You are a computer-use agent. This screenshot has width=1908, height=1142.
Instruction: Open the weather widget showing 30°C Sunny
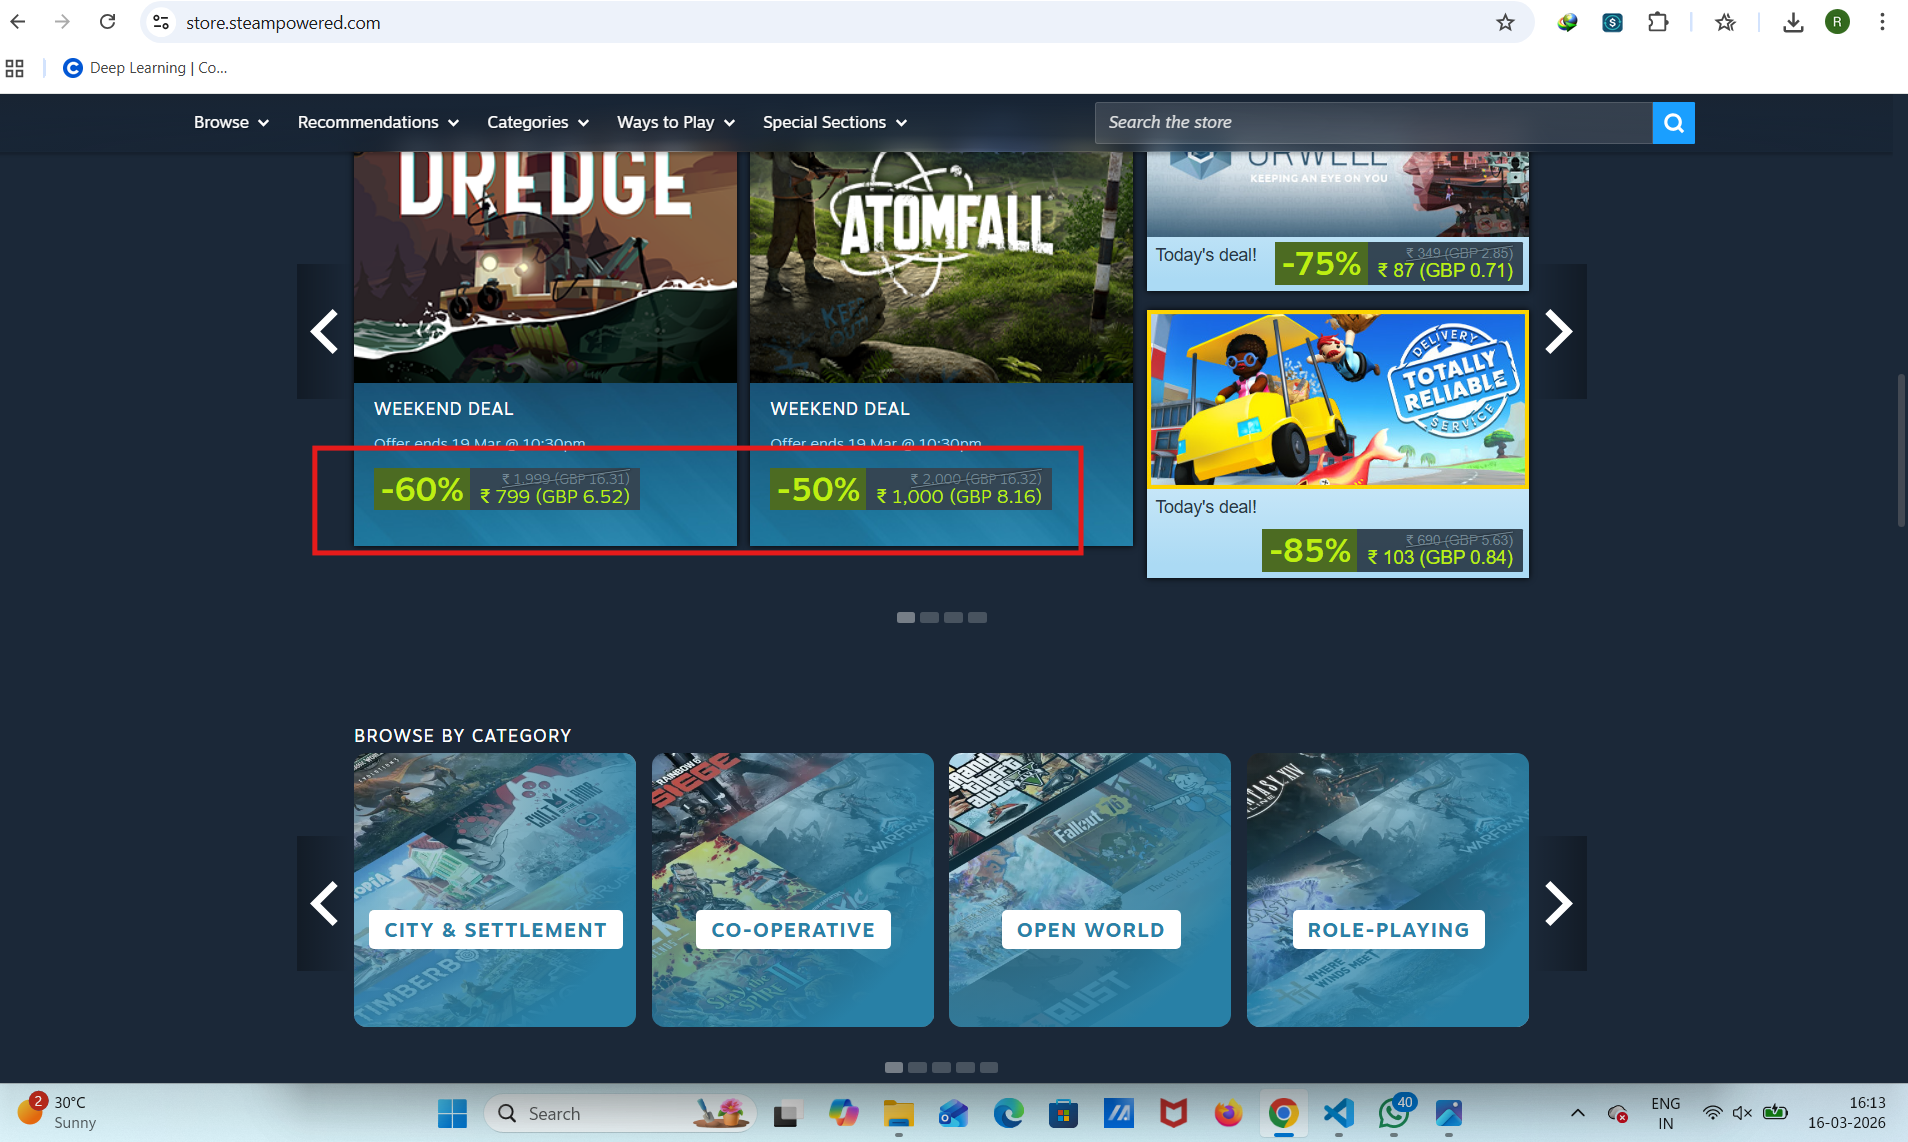[x=58, y=1112]
